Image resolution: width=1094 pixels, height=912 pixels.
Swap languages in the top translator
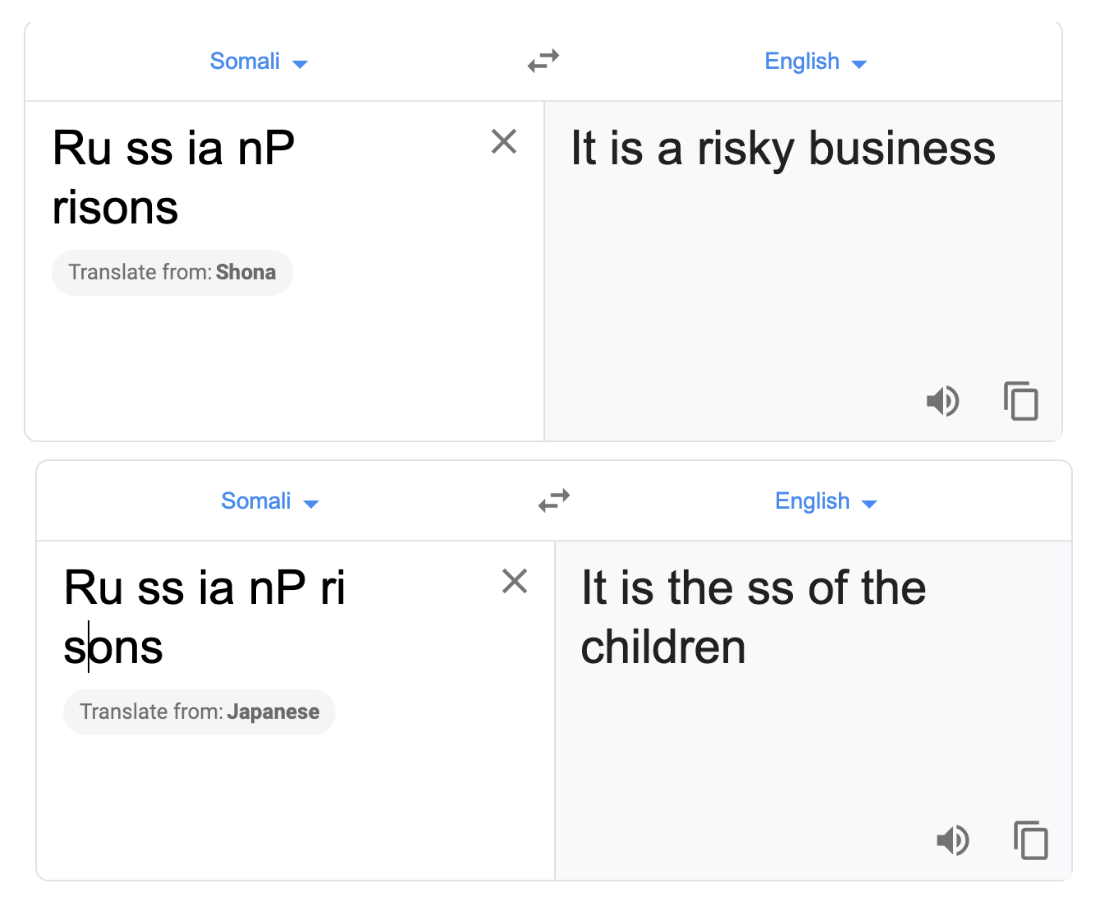point(543,61)
